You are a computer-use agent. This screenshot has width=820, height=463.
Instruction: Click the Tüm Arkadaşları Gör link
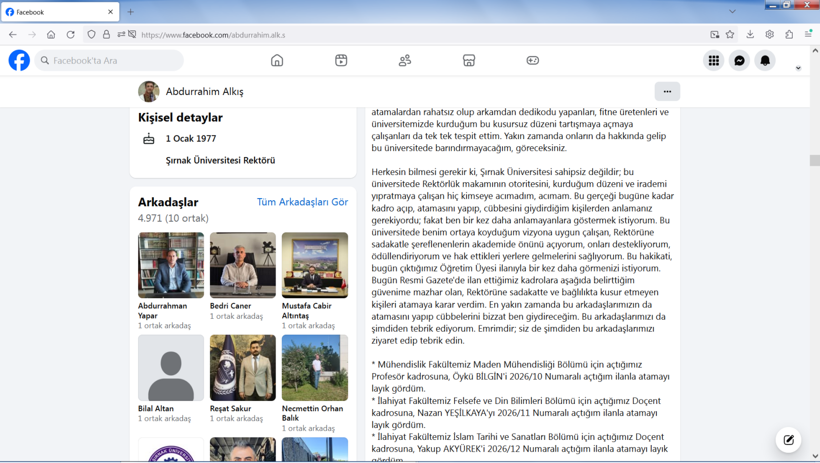point(302,202)
